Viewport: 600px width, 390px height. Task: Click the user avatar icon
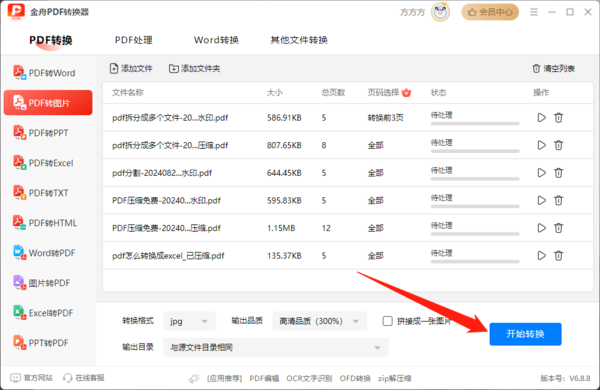point(440,12)
